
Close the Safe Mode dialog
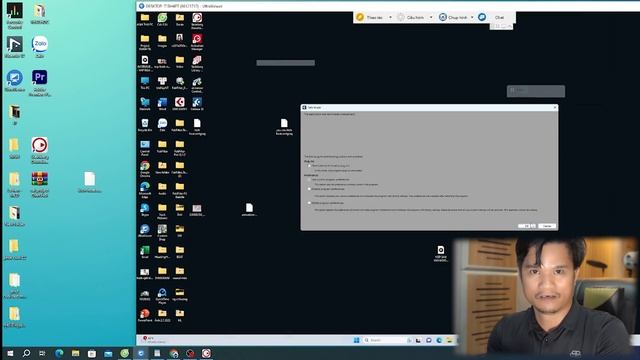555,107
